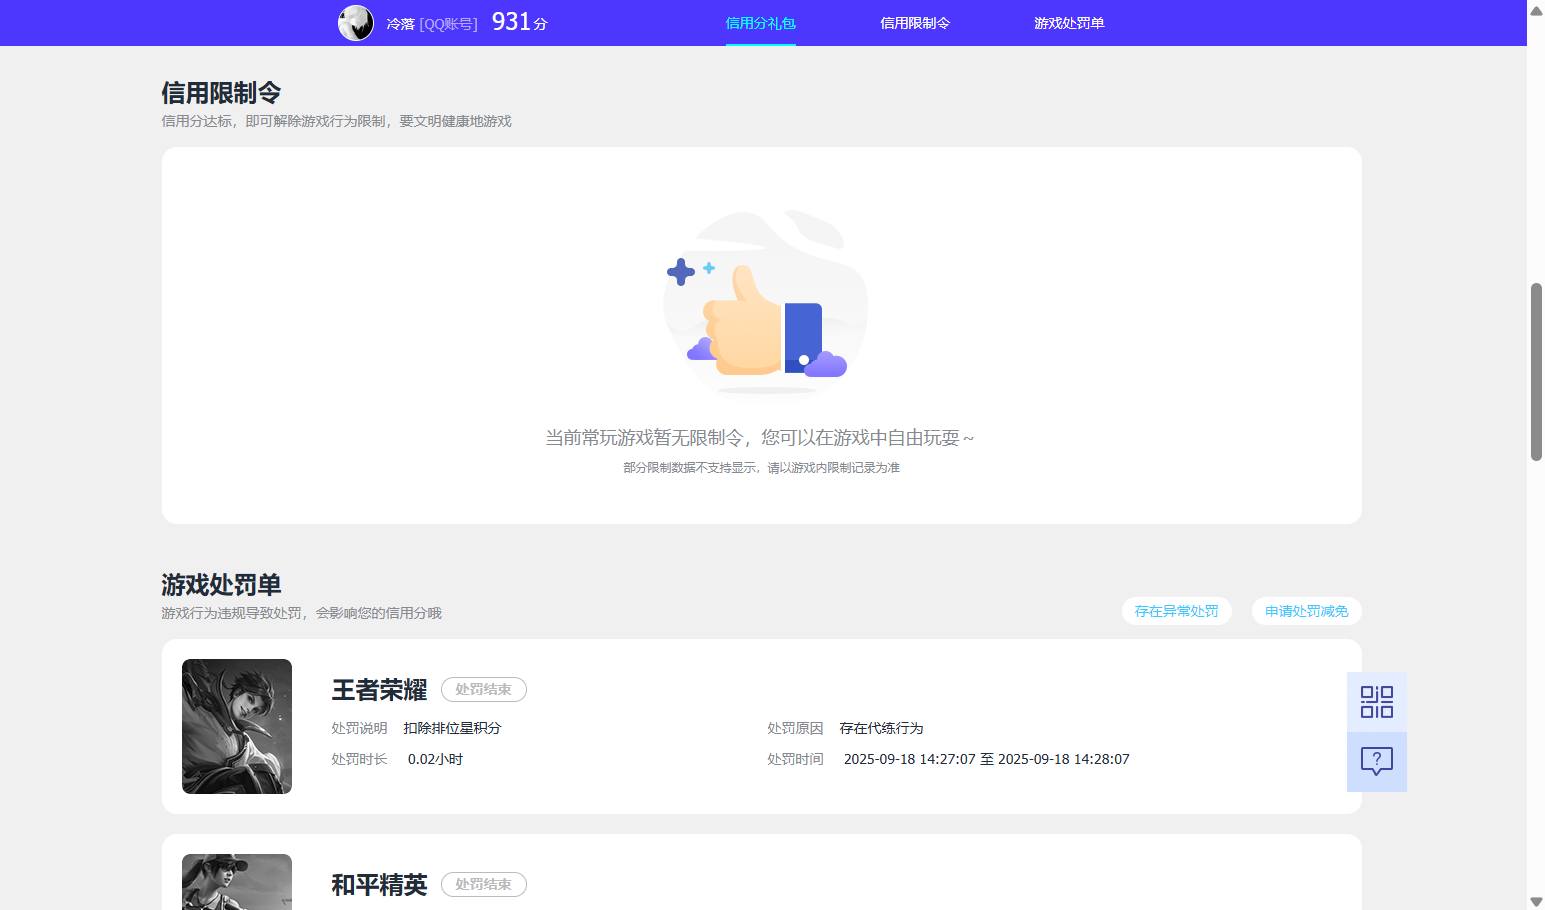Image resolution: width=1545 pixels, height=910 pixels.
Task: Click the 扣除排位星积分 penalty description
Action: 452,728
